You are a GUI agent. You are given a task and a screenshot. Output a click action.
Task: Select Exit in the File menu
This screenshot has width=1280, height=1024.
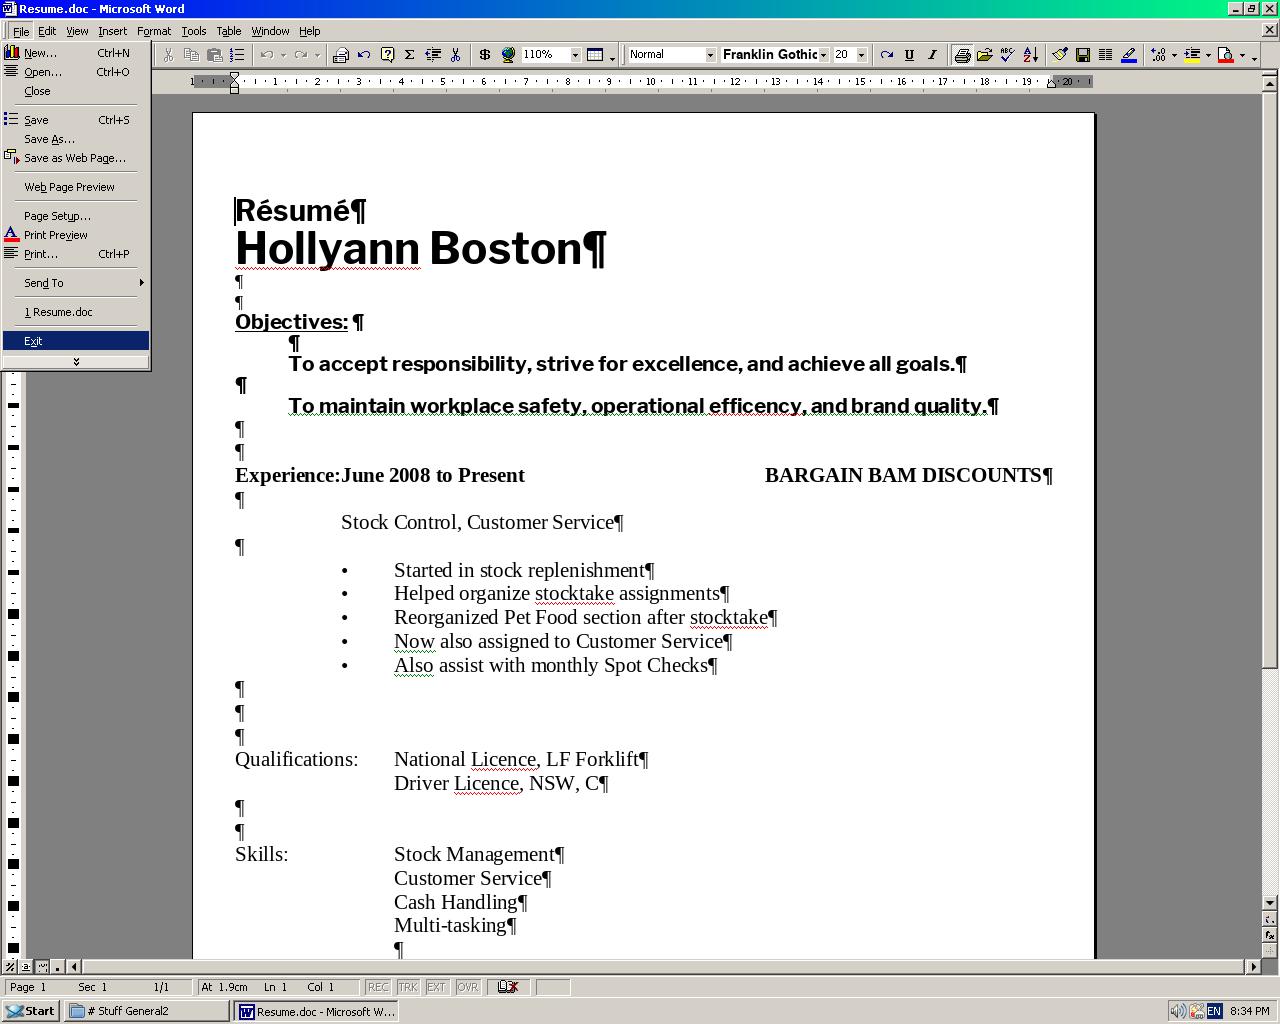pos(76,341)
